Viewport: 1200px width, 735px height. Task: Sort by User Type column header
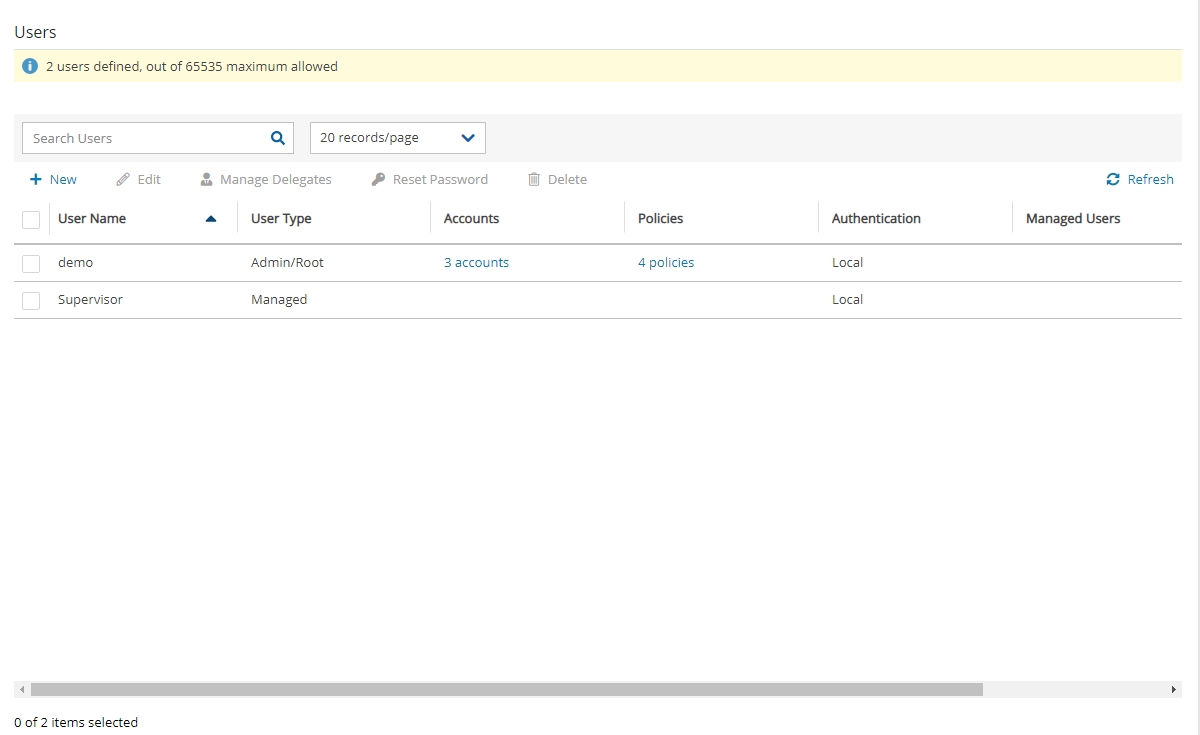point(281,219)
